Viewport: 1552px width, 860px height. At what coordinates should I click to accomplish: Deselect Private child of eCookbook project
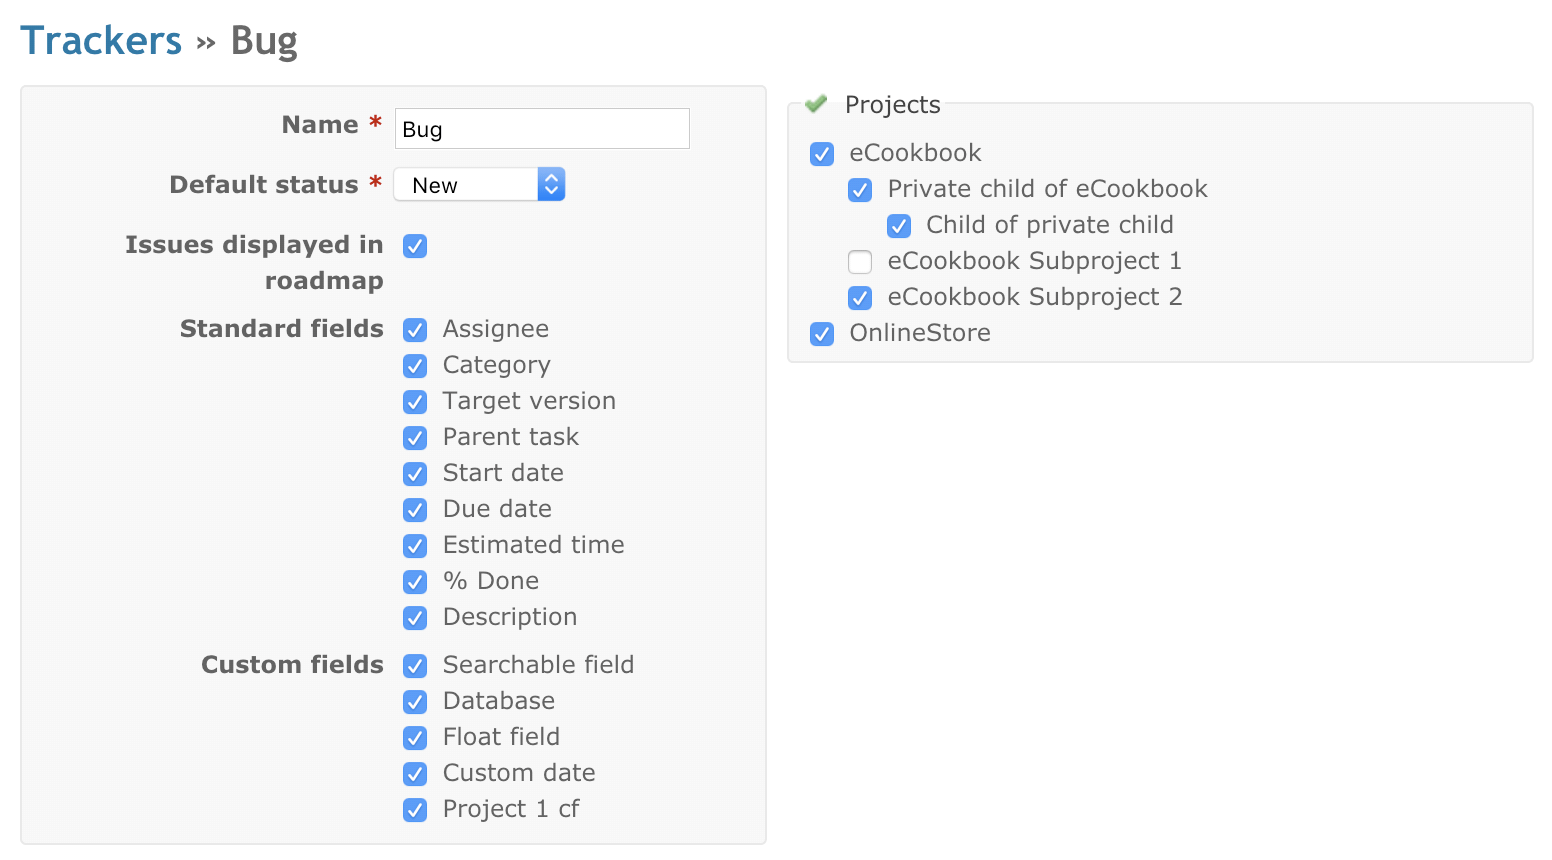pos(860,190)
